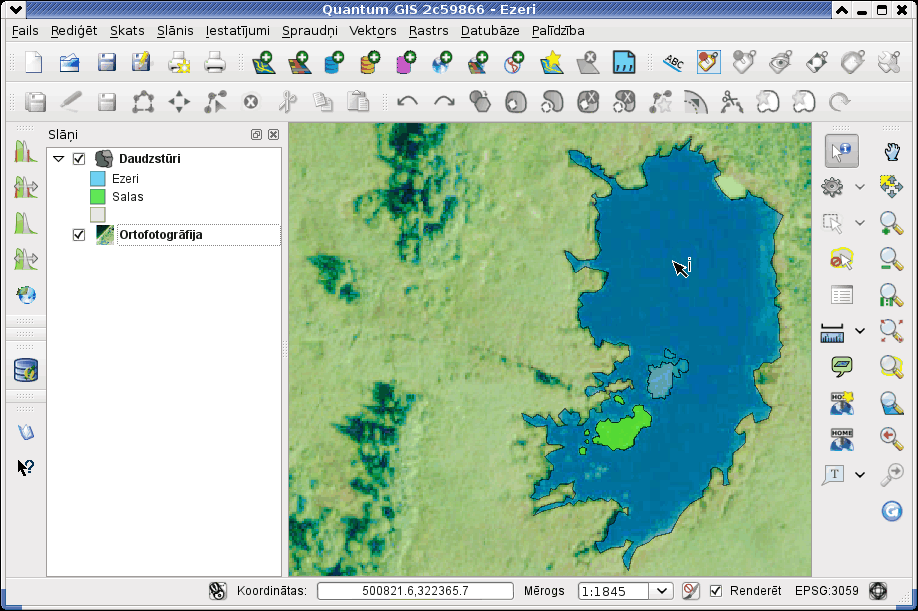Select the Ortofotogrāfija layer name

(x=161, y=235)
